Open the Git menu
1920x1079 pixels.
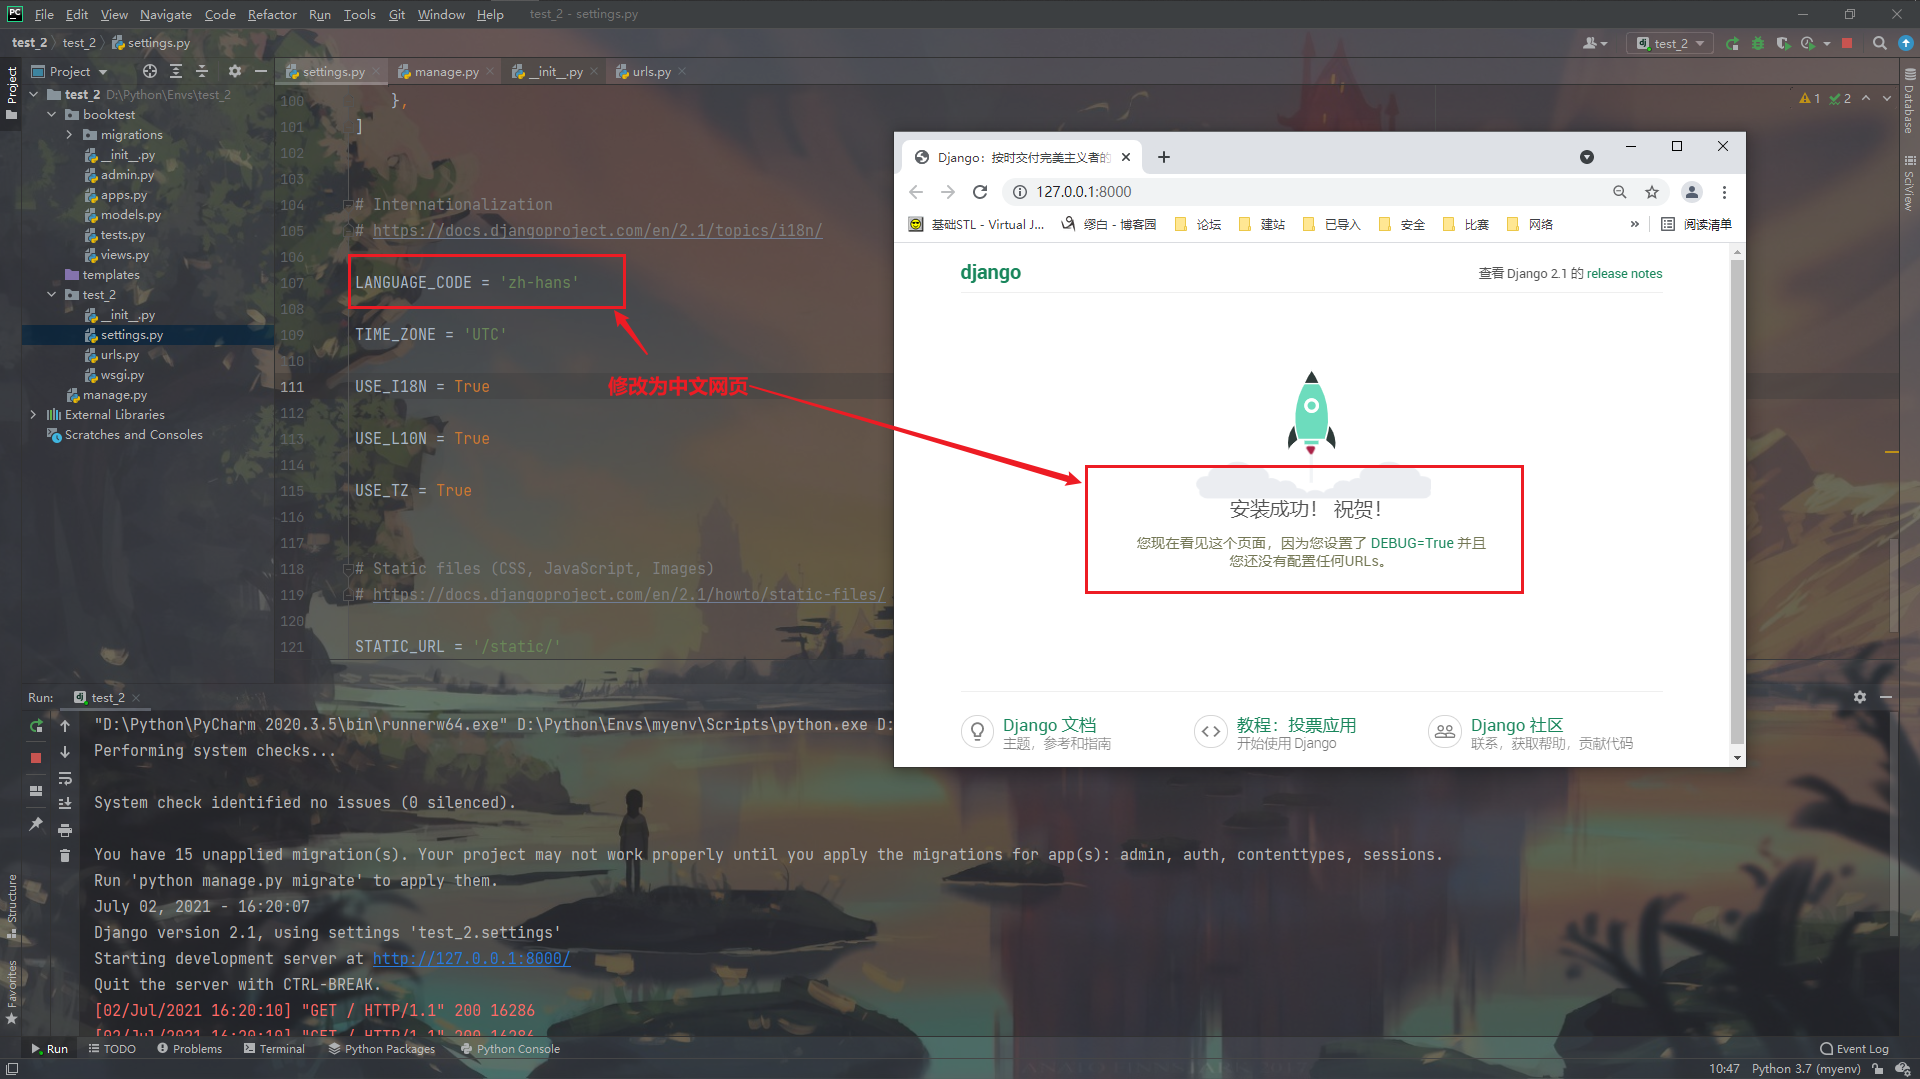pyautogui.click(x=397, y=14)
